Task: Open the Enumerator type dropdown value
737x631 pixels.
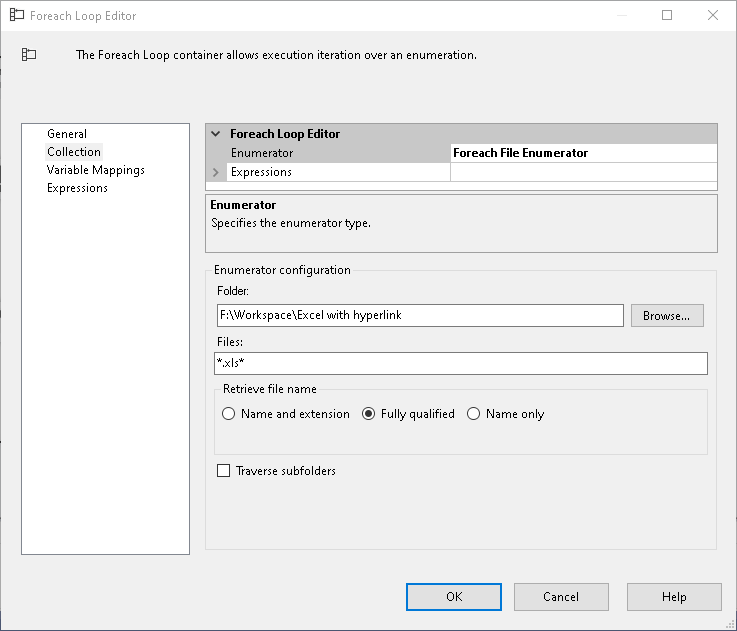Action: 583,153
